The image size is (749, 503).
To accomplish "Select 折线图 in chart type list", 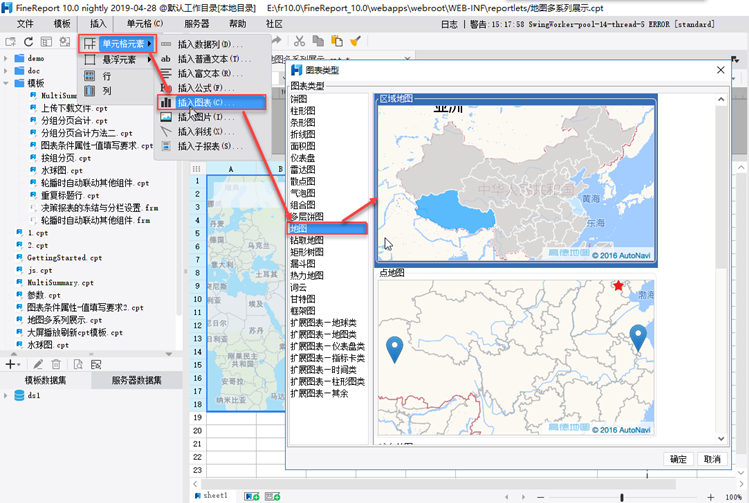I will pos(303,134).
